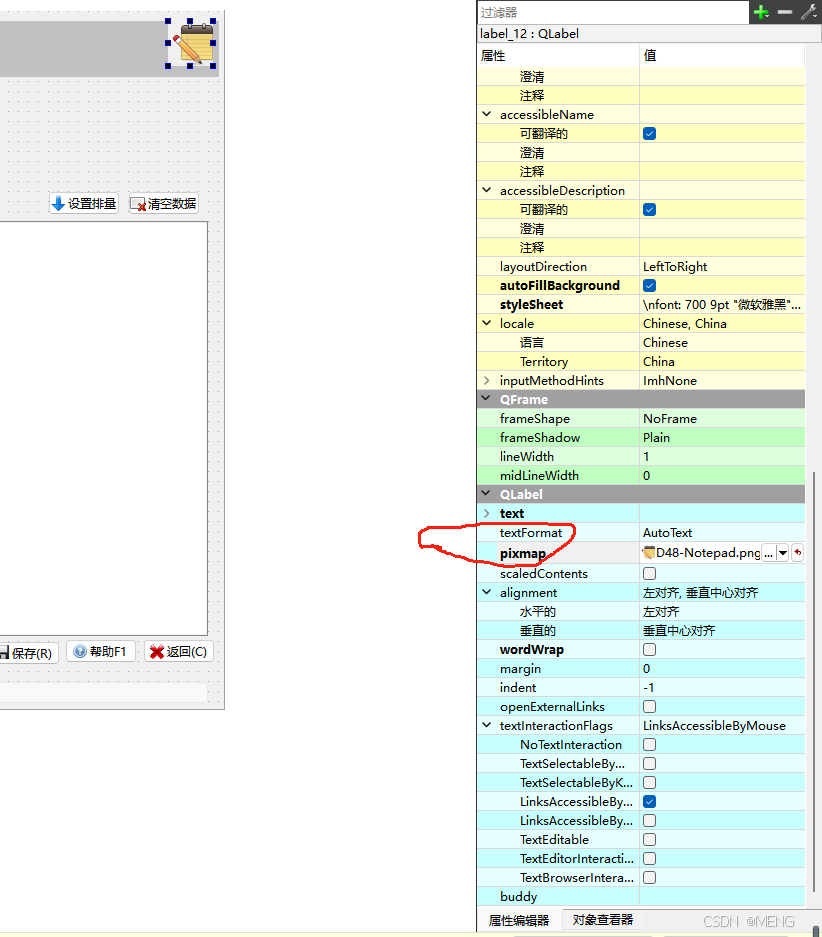This screenshot has width=822, height=937.
Task: Click the 返回(C) button
Action: click(x=178, y=652)
